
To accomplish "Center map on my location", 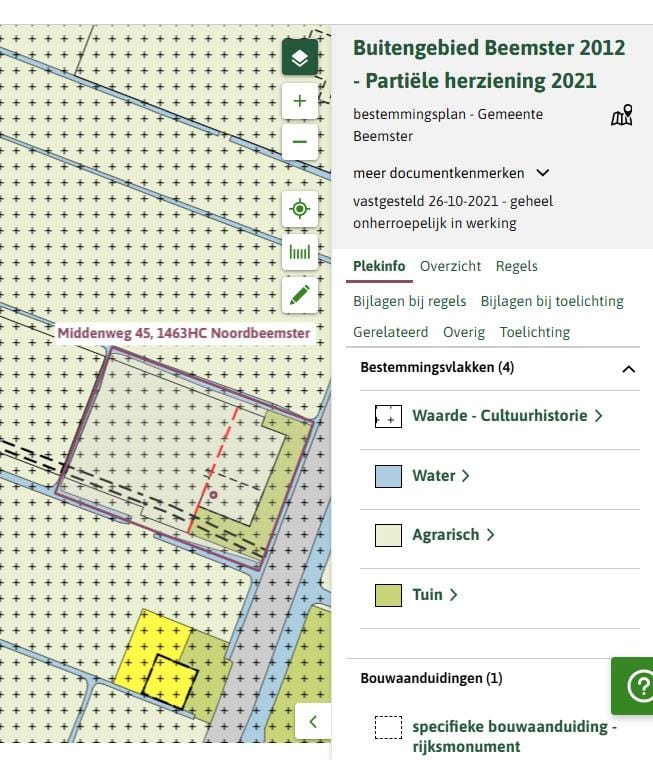I will tap(300, 209).
